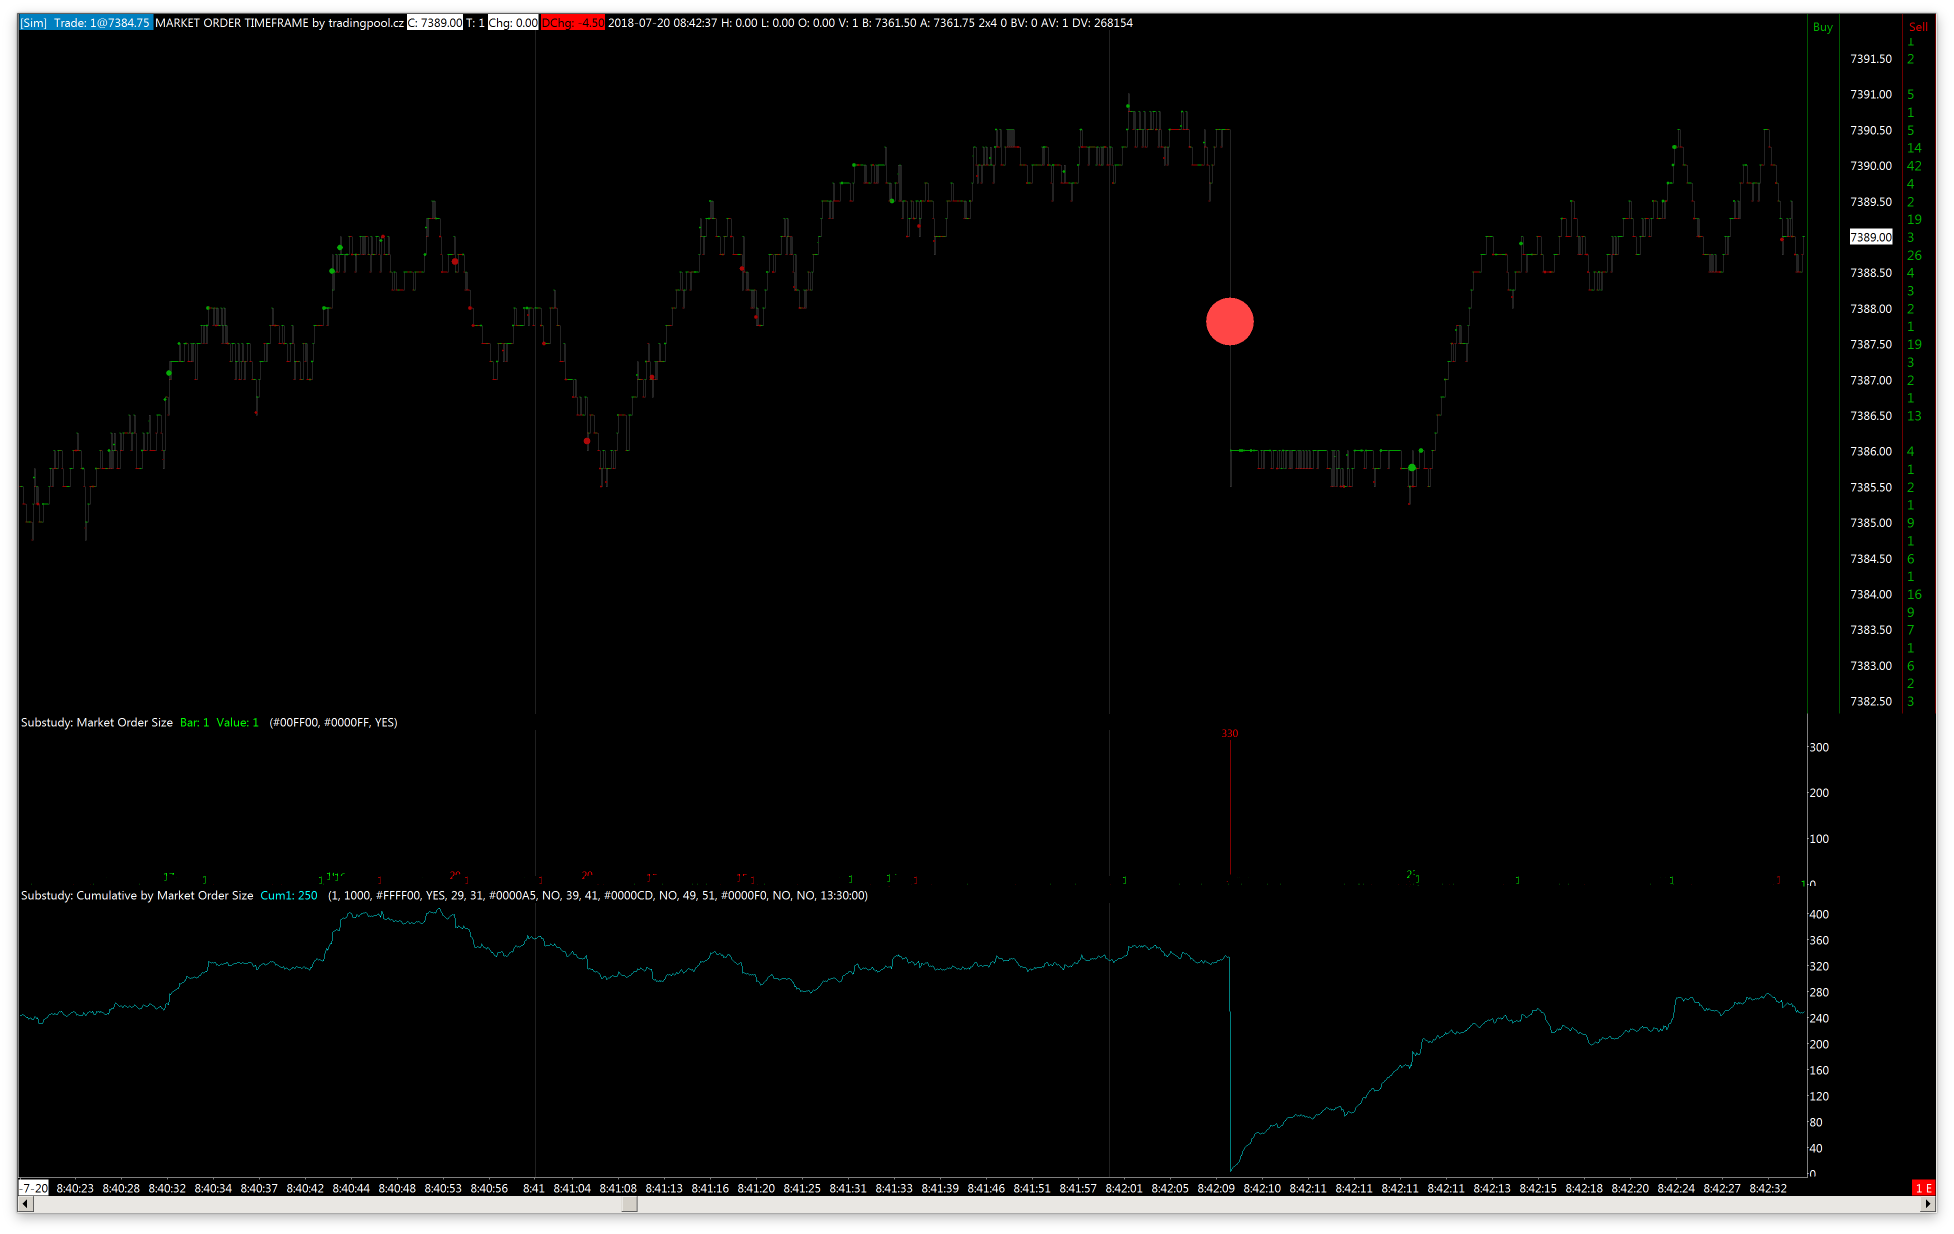The image size is (1954, 1234).
Task: Click the 8:42:24 time axis label
Action: (1676, 1188)
